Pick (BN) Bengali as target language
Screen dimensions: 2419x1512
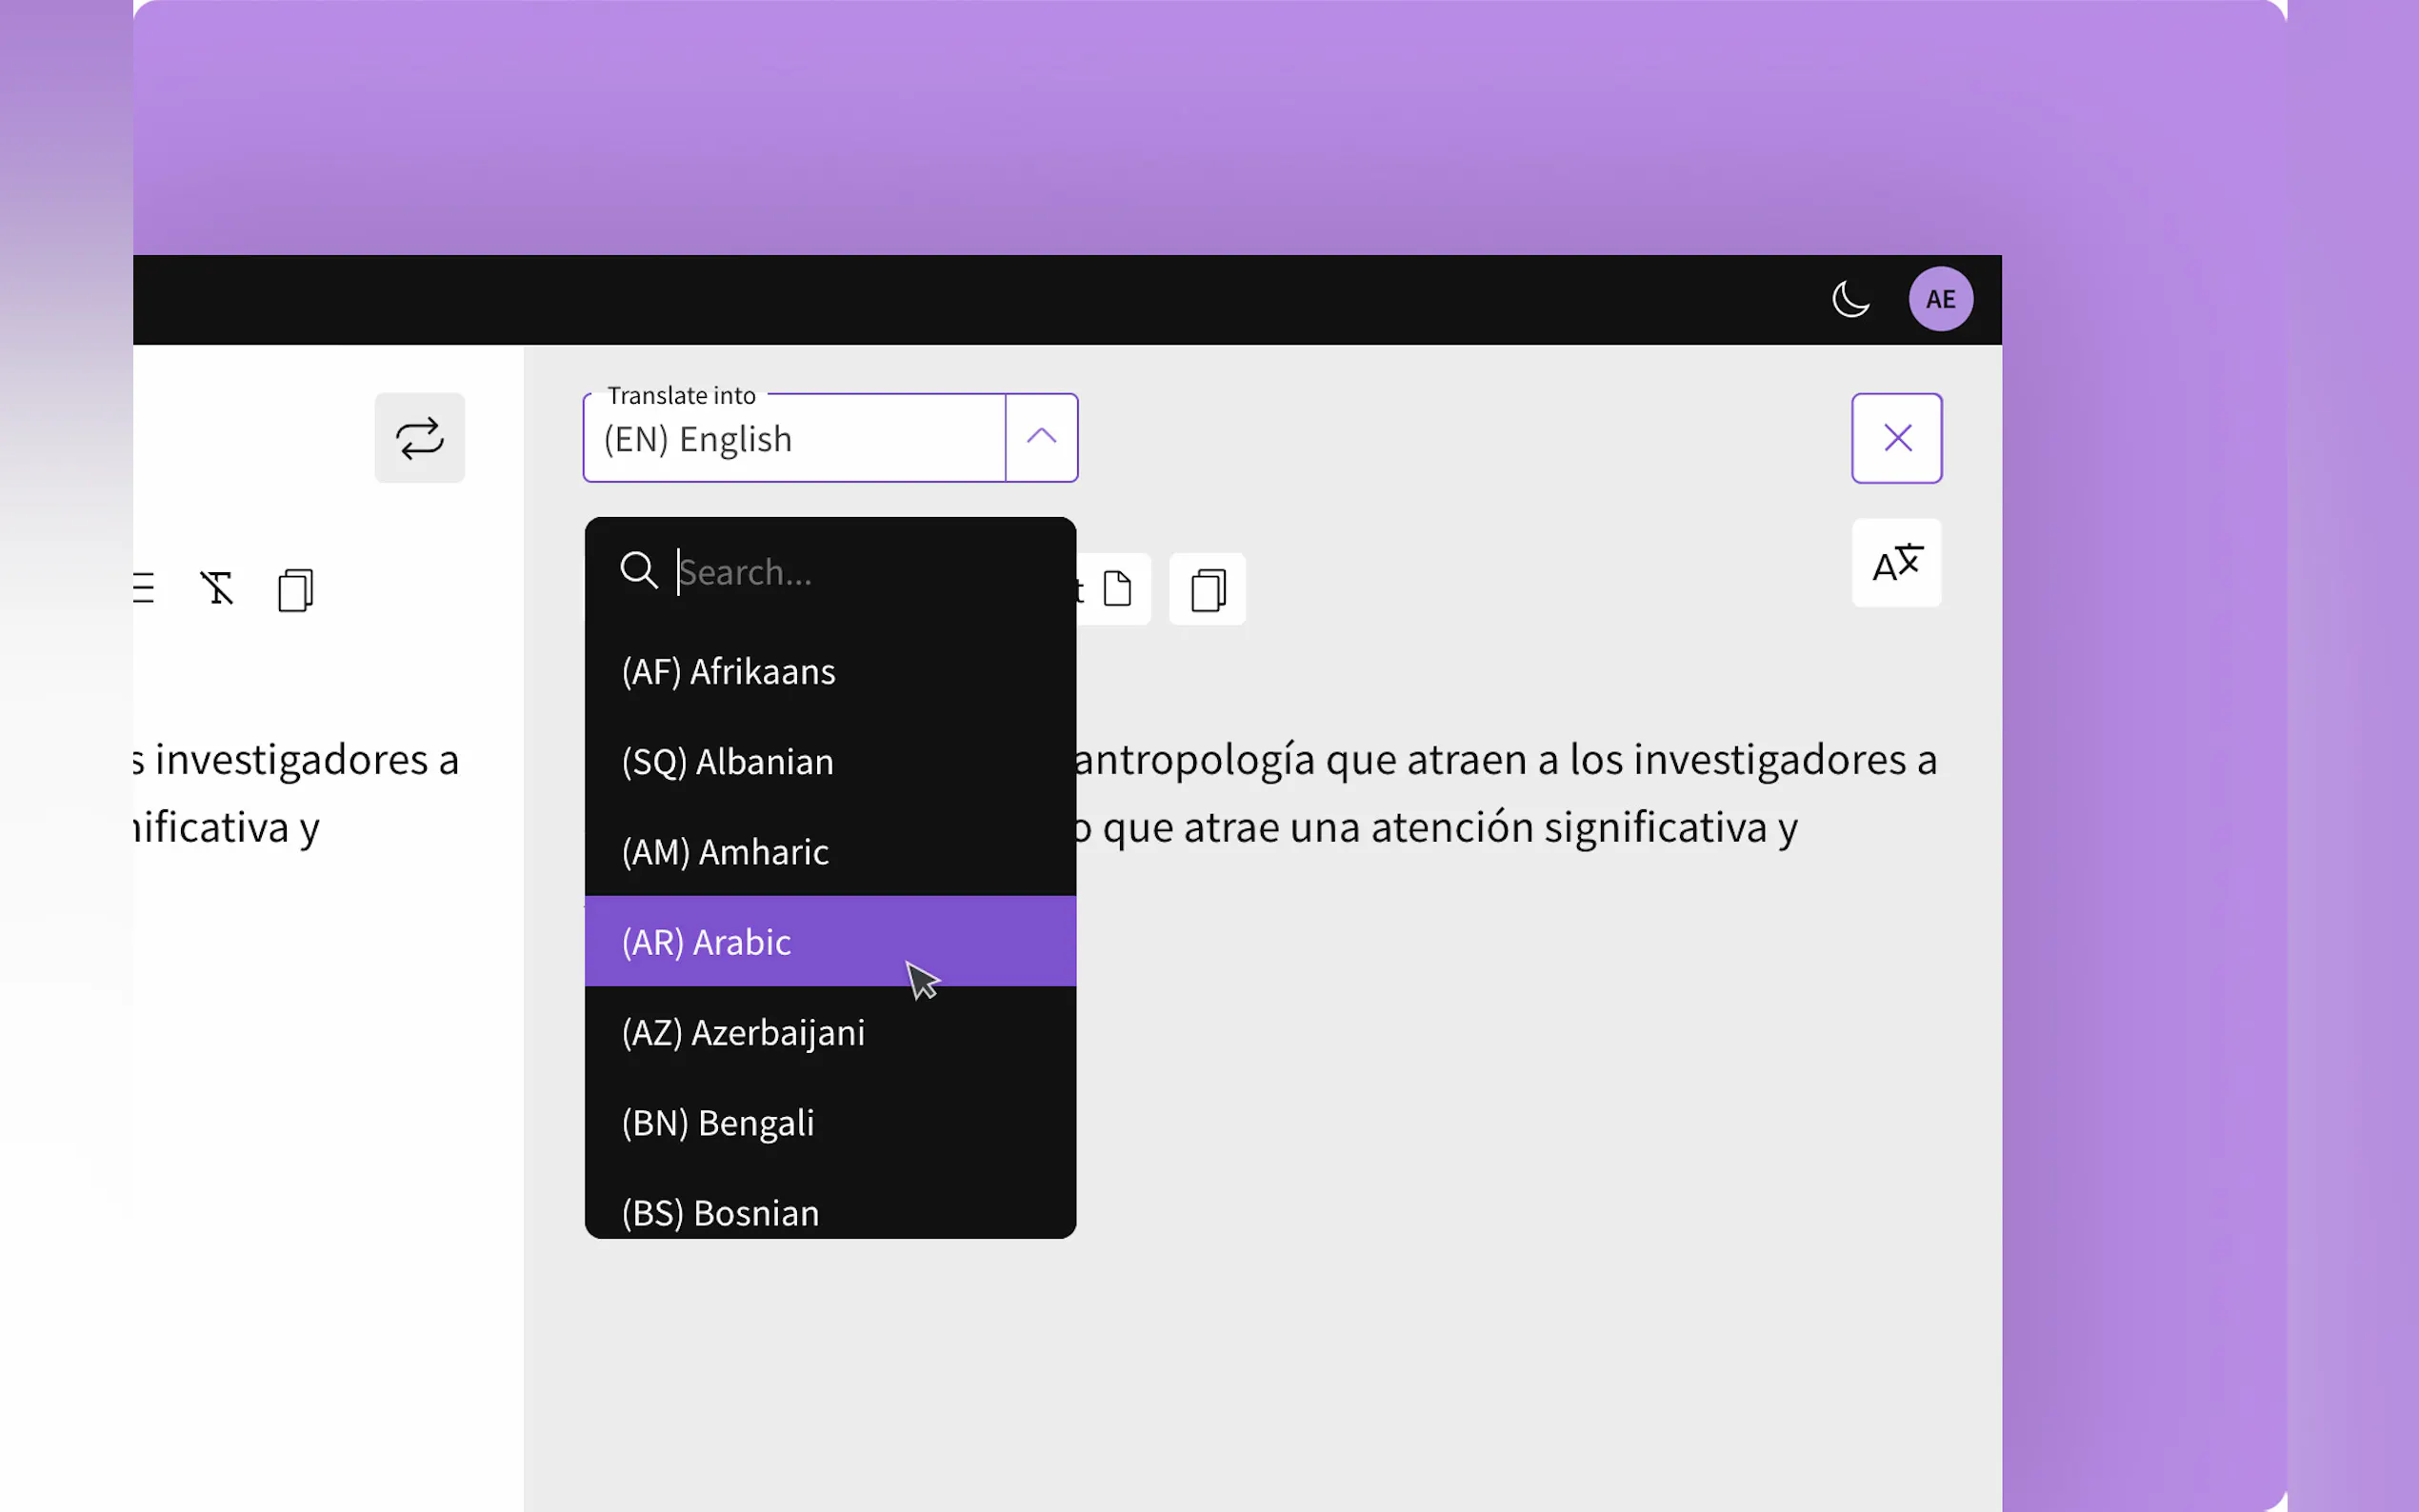[830, 1122]
